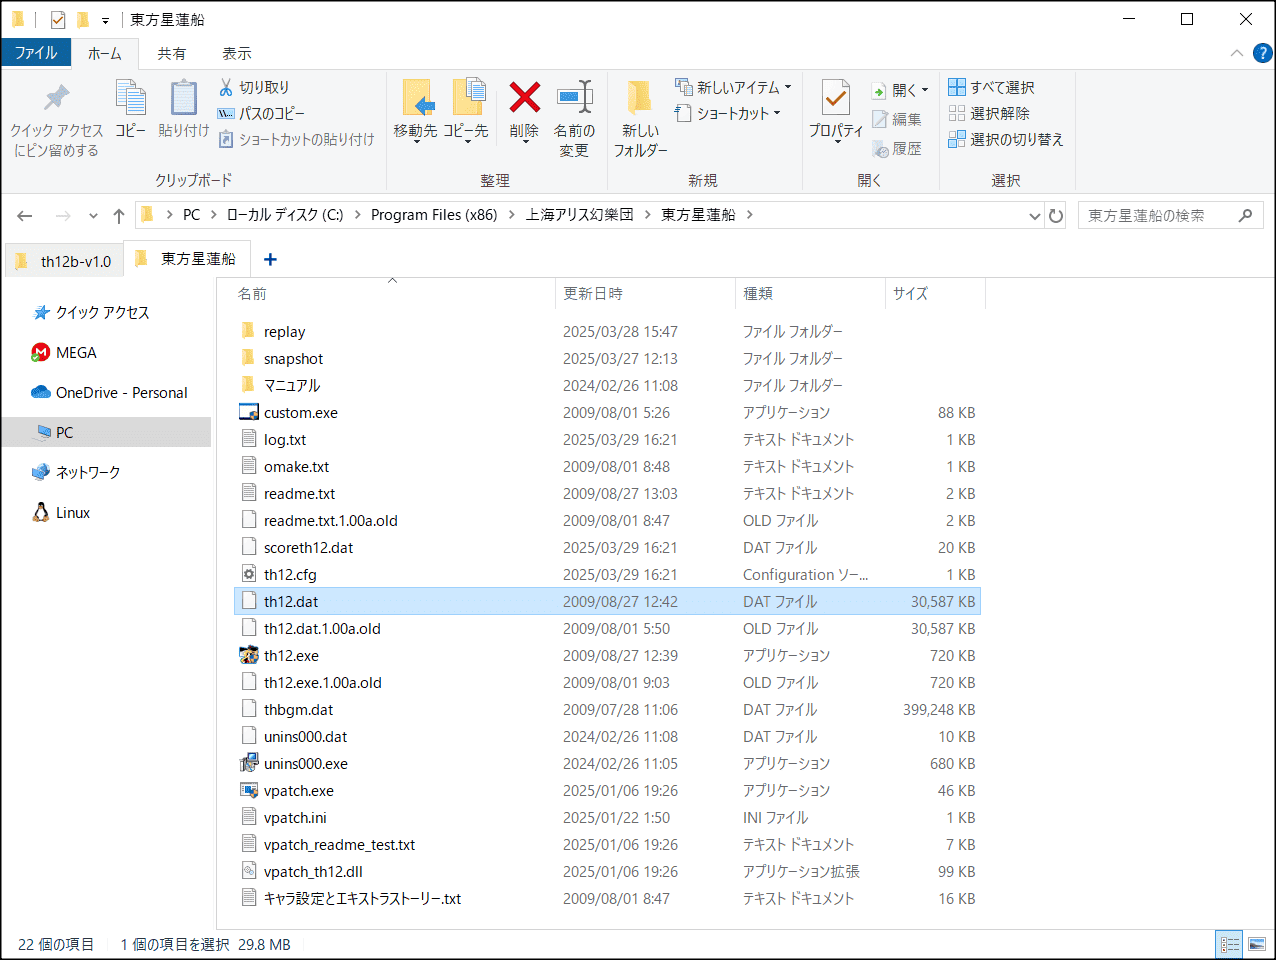Viewport: 1276px width, 960px height.
Task: Expand address bar history dropdown
Action: (1035, 215)
